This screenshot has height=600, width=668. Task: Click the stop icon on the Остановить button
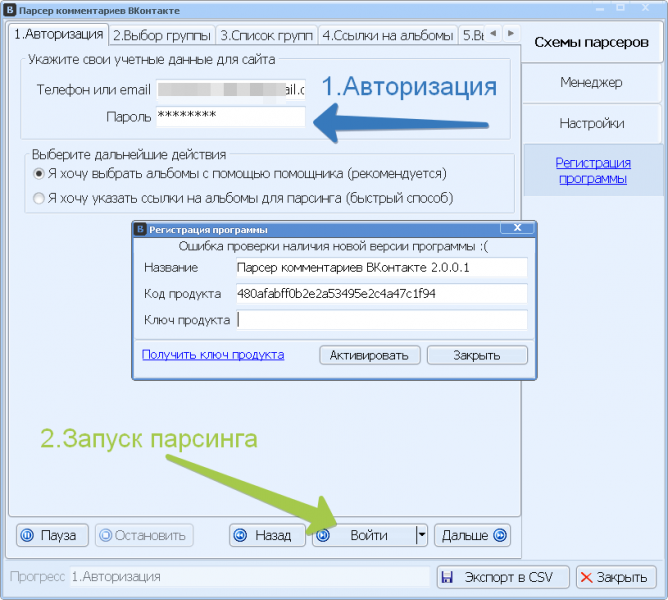(x=105, y=535)
